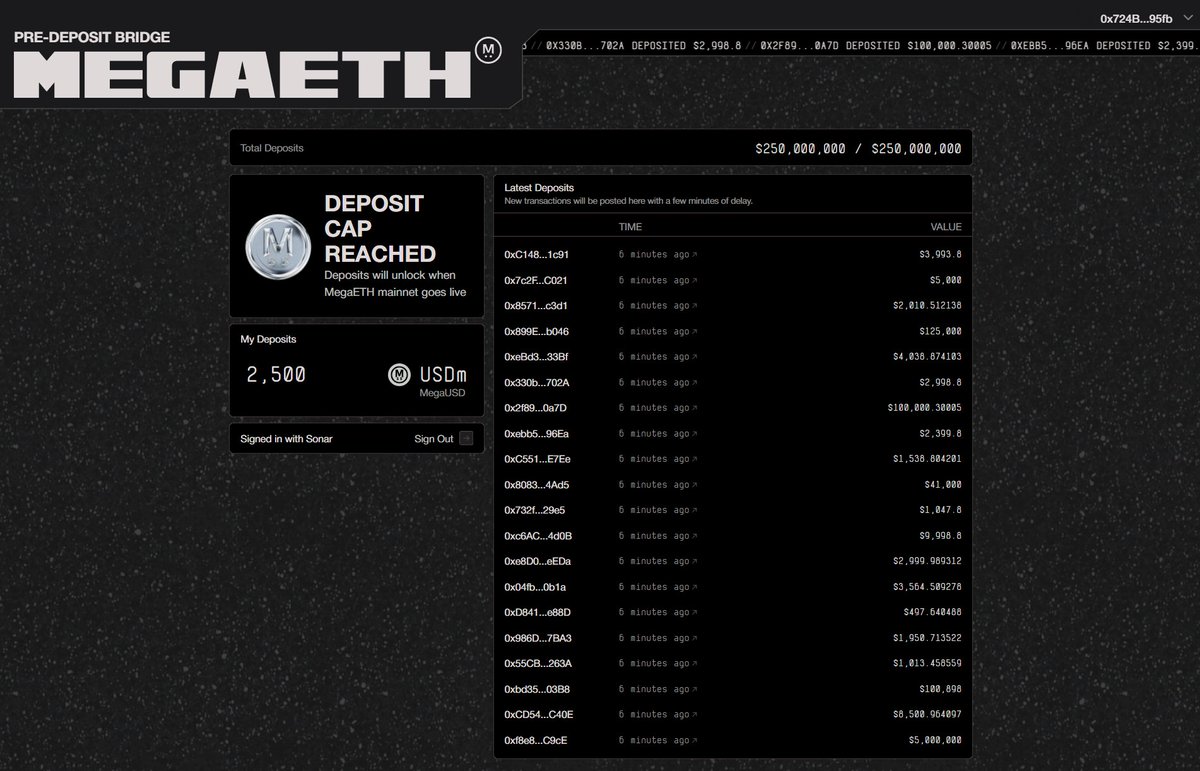Open the external link arrow for 0xbd35...03B8
The height and width of the screenshot is (771, 1200).
point(695,688)
